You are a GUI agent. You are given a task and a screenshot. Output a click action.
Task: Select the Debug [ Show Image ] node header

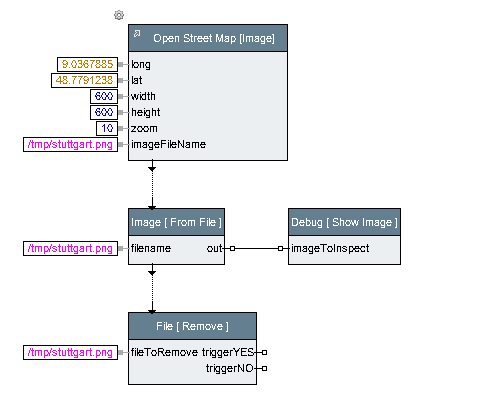(x=344, y=222)
